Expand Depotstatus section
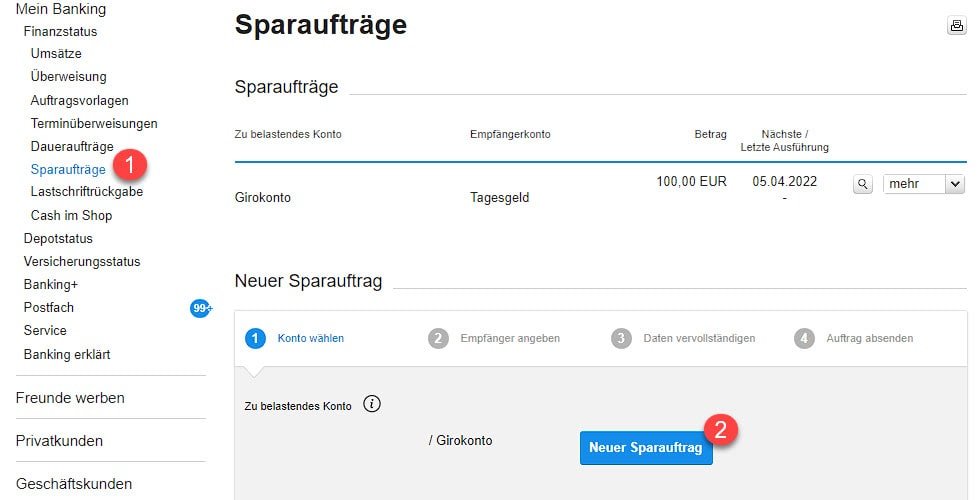This screenshot has width=979, height=500. 58,238
